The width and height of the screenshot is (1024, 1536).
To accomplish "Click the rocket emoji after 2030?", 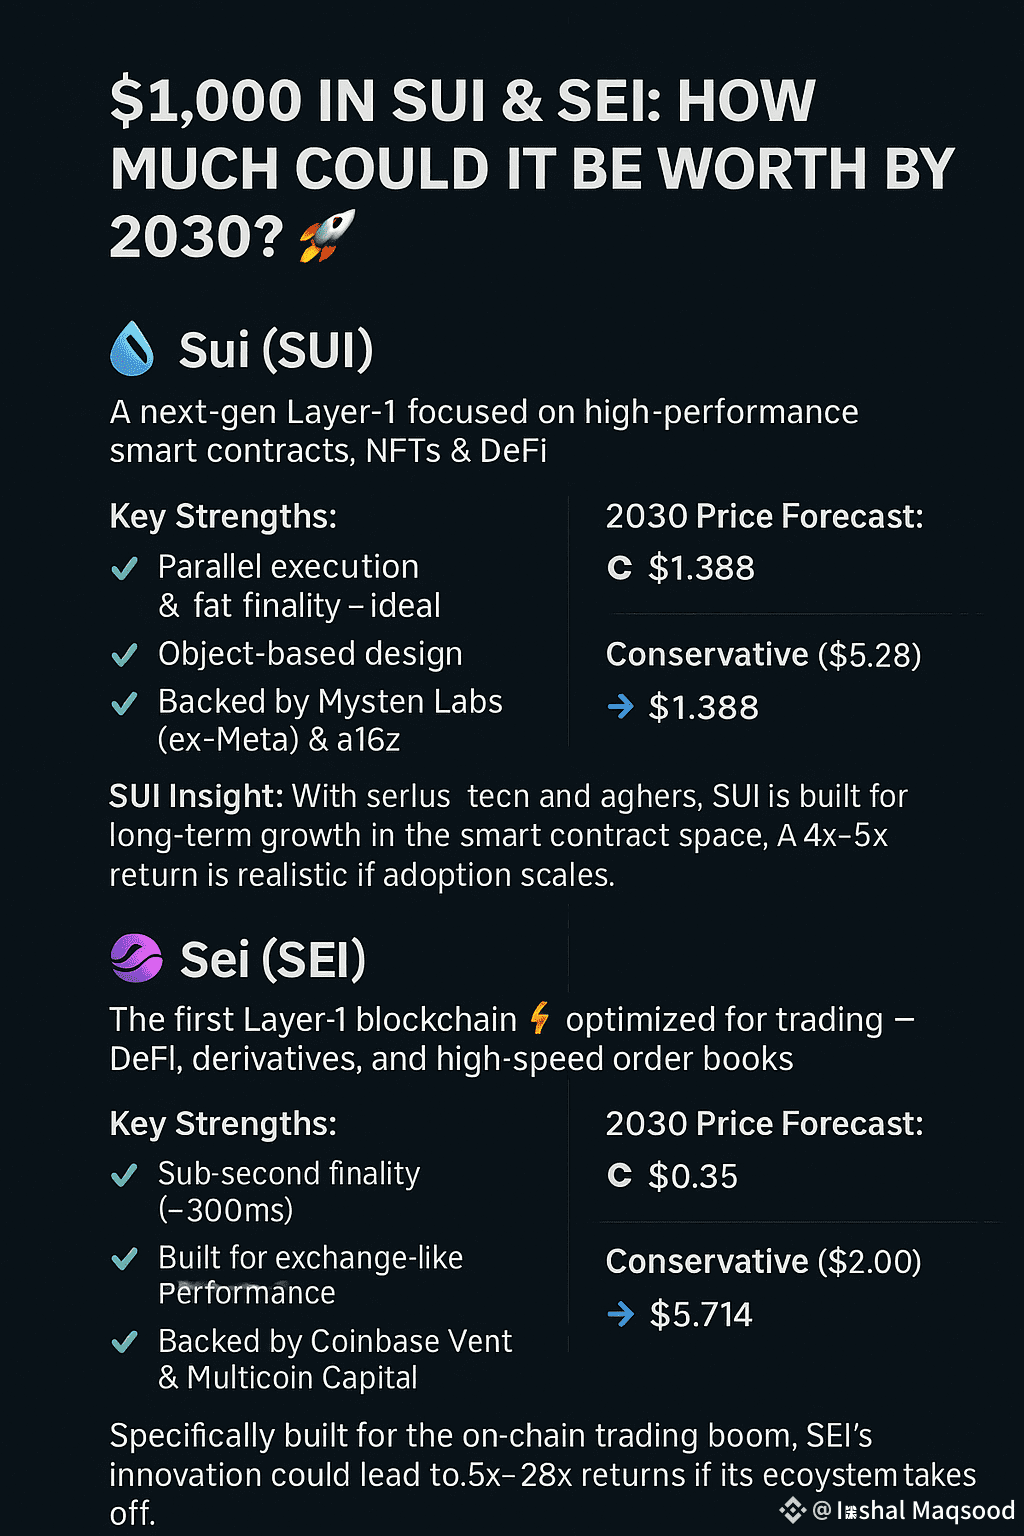I will coord(327,236).
